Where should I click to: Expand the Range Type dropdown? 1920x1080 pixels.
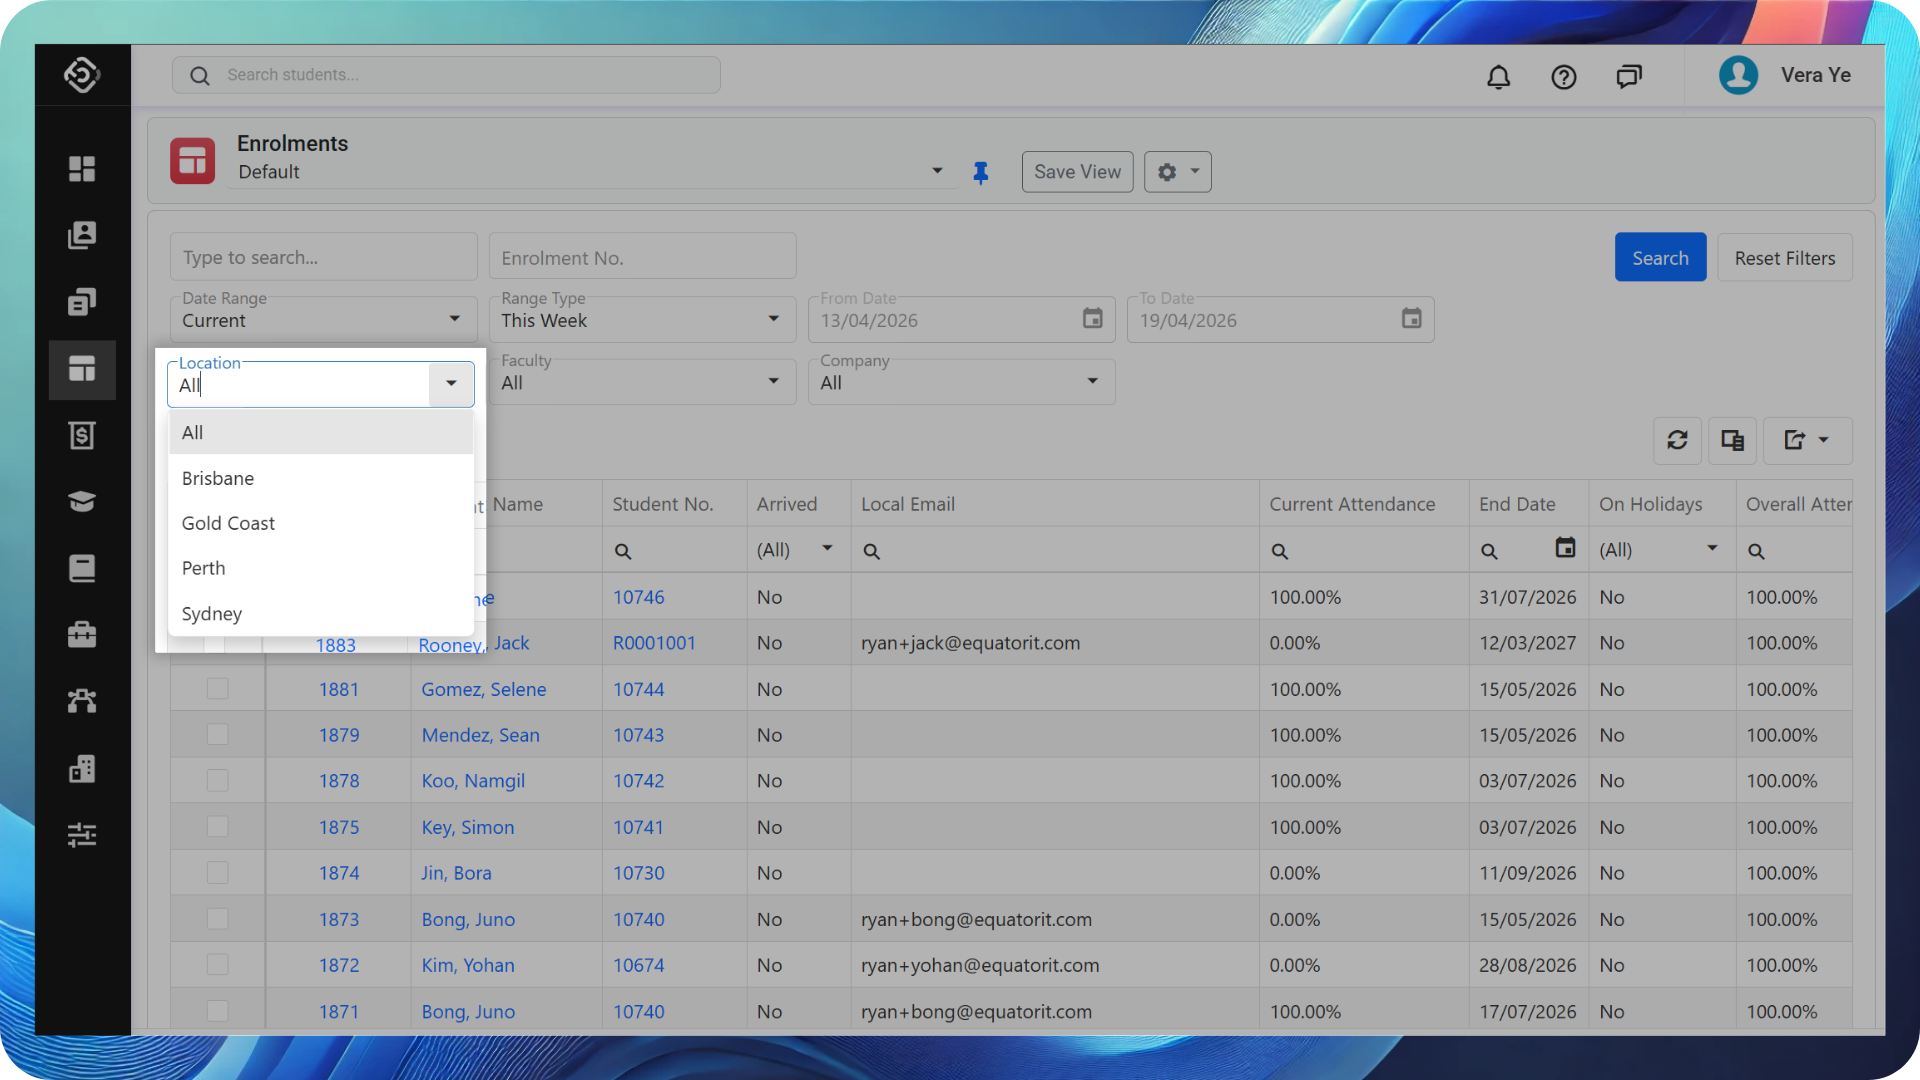(x=773, y=319)
